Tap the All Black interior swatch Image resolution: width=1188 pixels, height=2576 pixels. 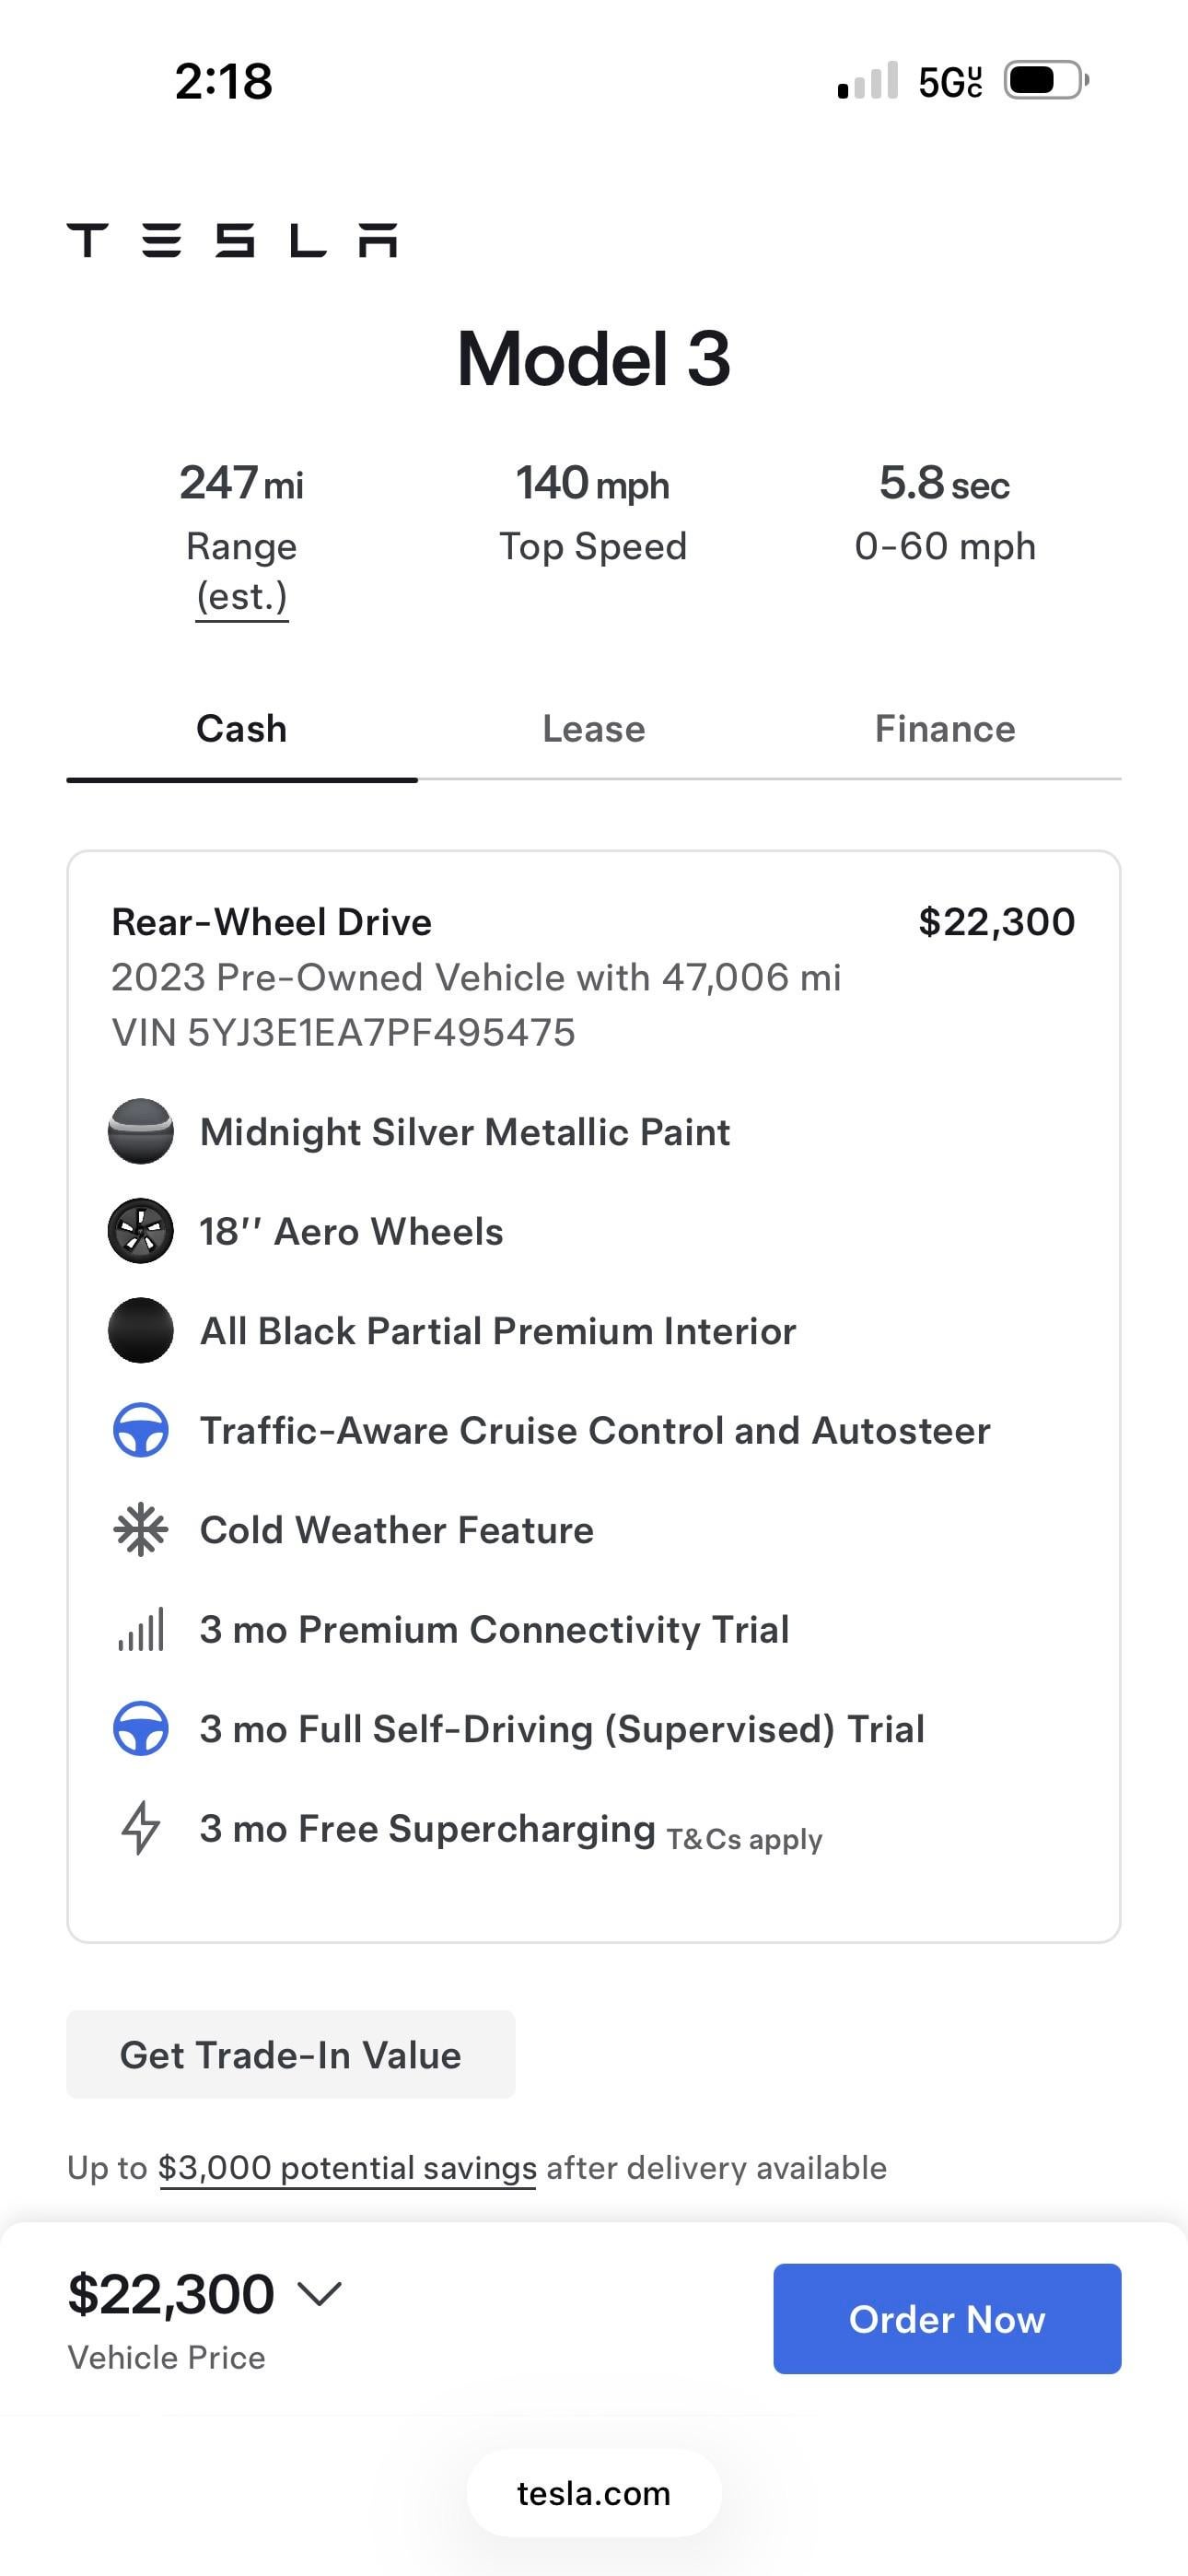[140, 1331]
